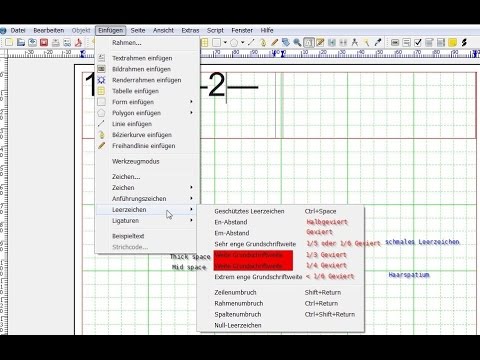This screenshot has height=360, width=480.
Task: Insert a yellow PDF text annotation icon
Action: tap(452, 42)
